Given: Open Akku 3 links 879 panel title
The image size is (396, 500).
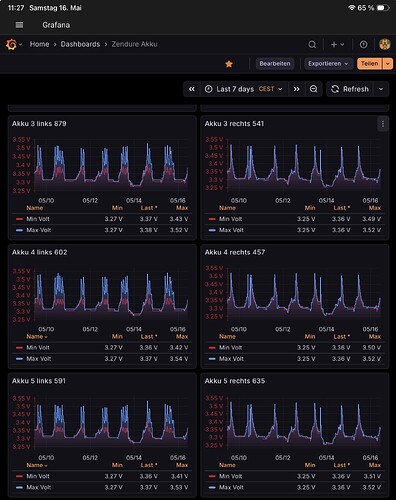Looking at the screenshot, I should [x=39, y=124].
